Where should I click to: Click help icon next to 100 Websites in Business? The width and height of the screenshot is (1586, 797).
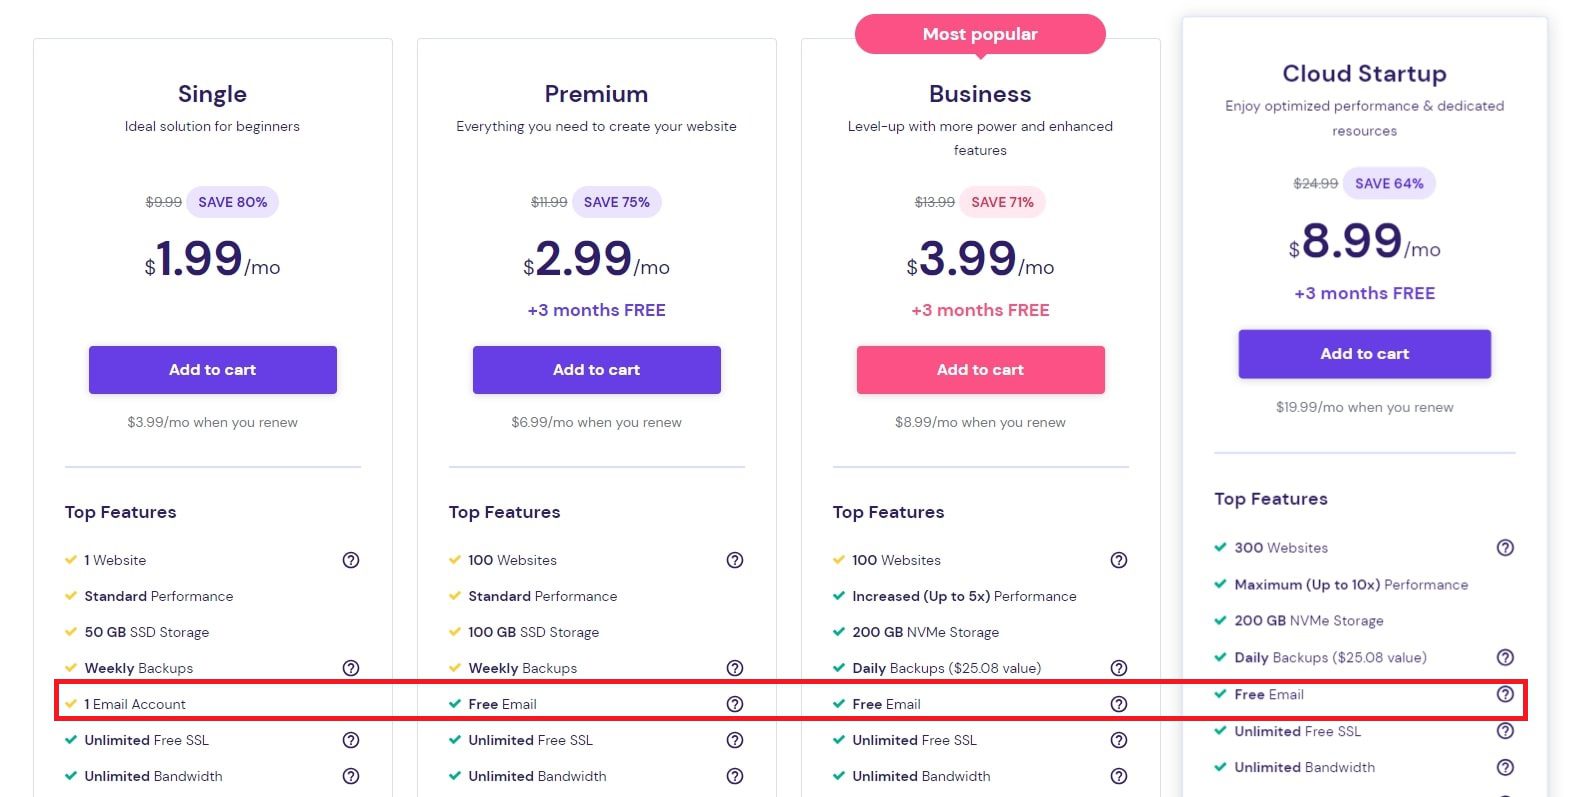tap(1119, 560)
